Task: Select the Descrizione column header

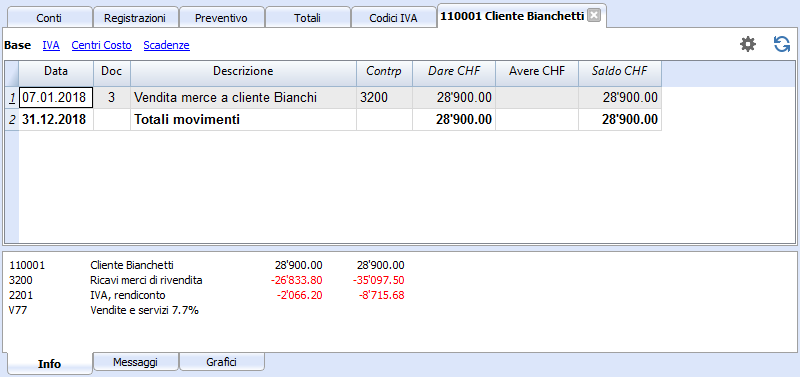Action: click(x=243, y=71)
